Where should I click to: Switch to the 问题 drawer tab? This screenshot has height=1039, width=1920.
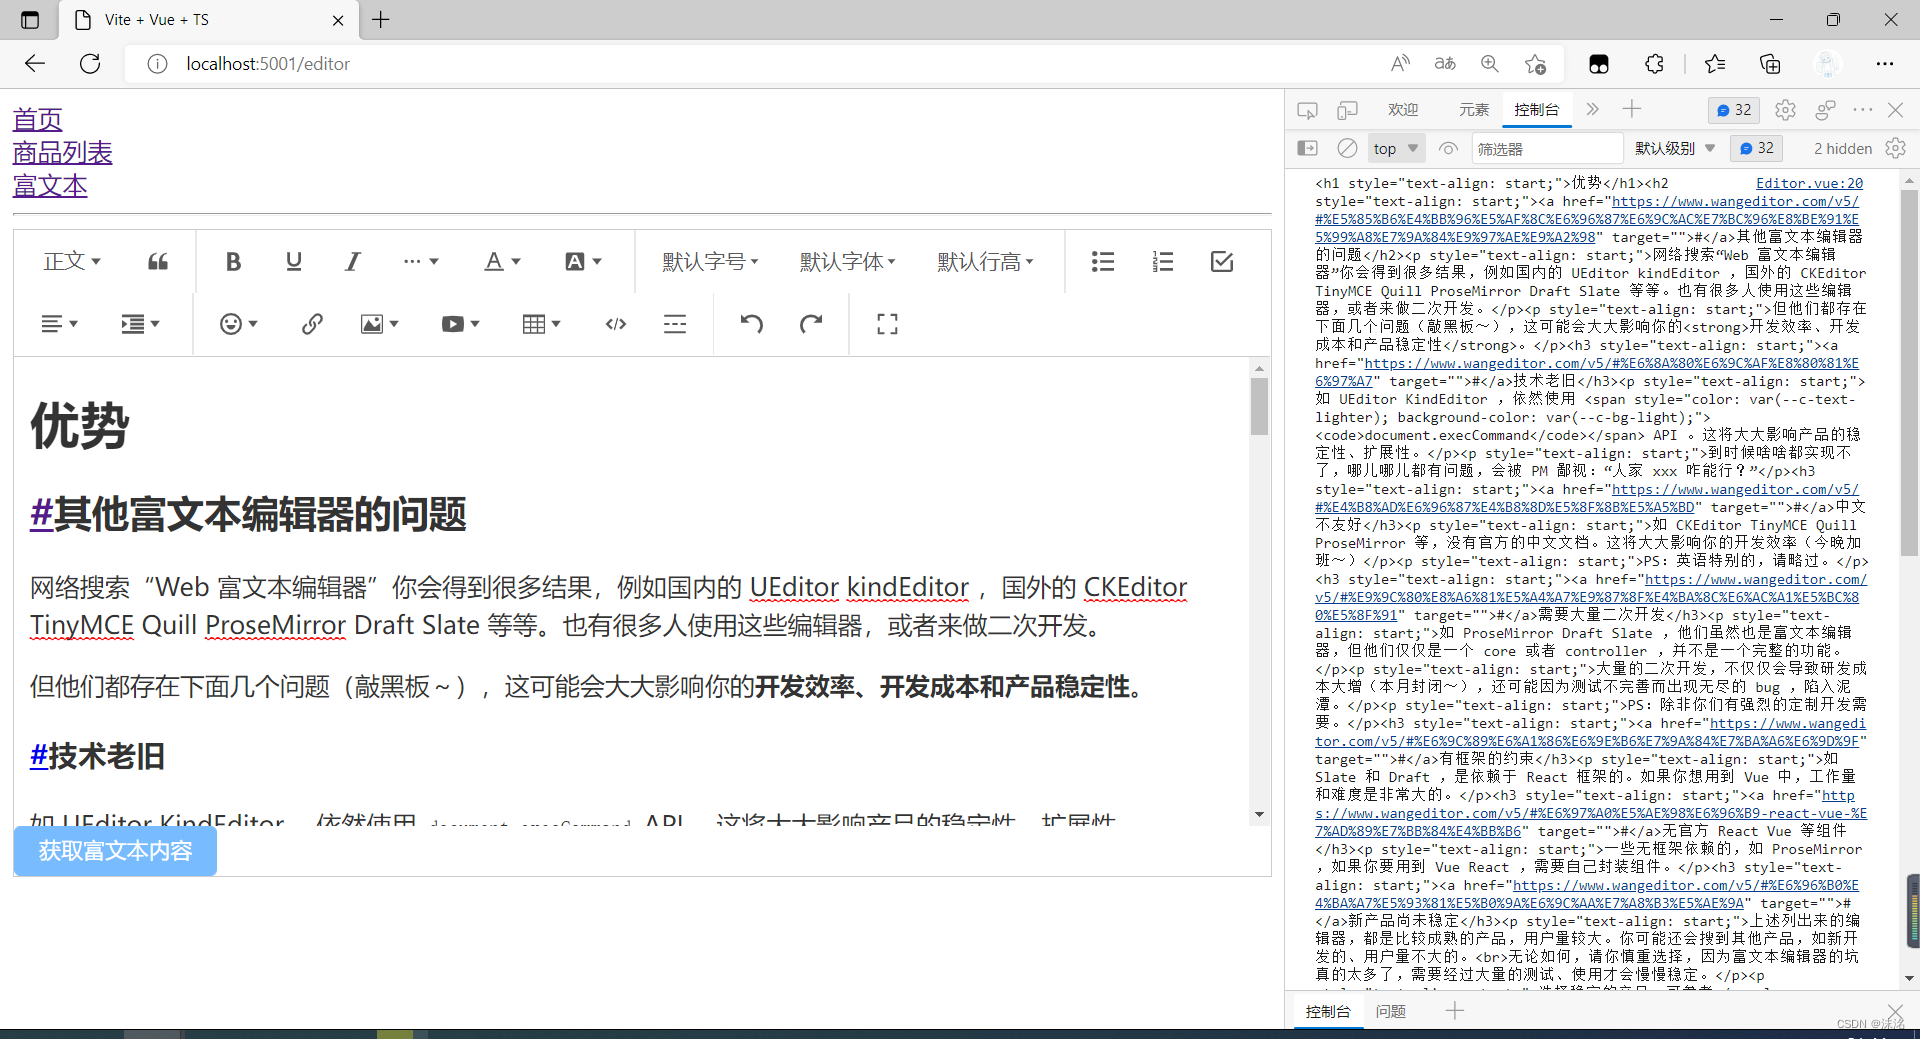tap(1390, 1011)
